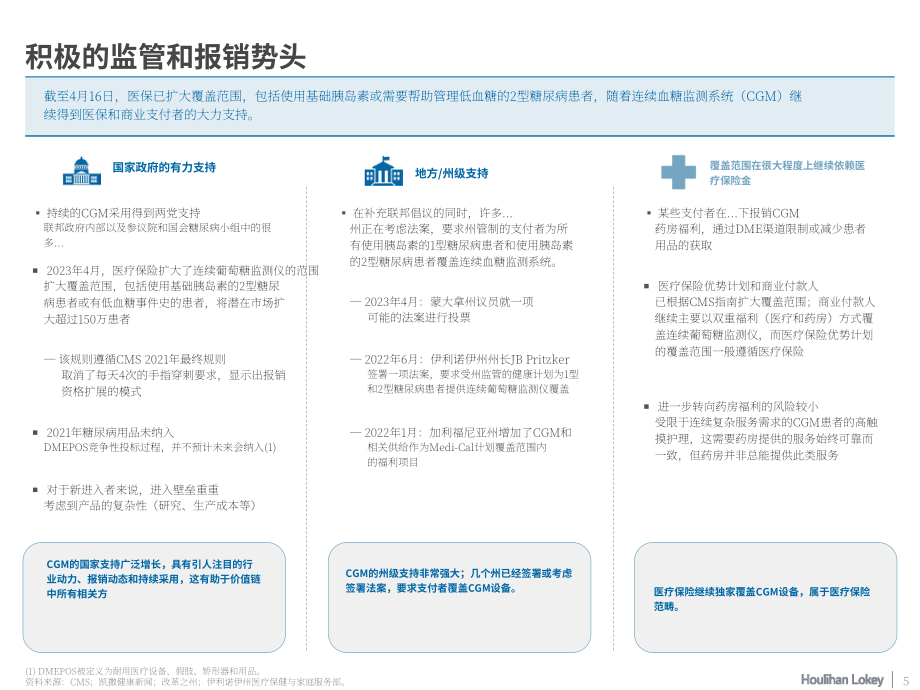Click bullet 2021年糖尿病用品未纳入
Screen dimensions: 920x690
click(110, 432)
